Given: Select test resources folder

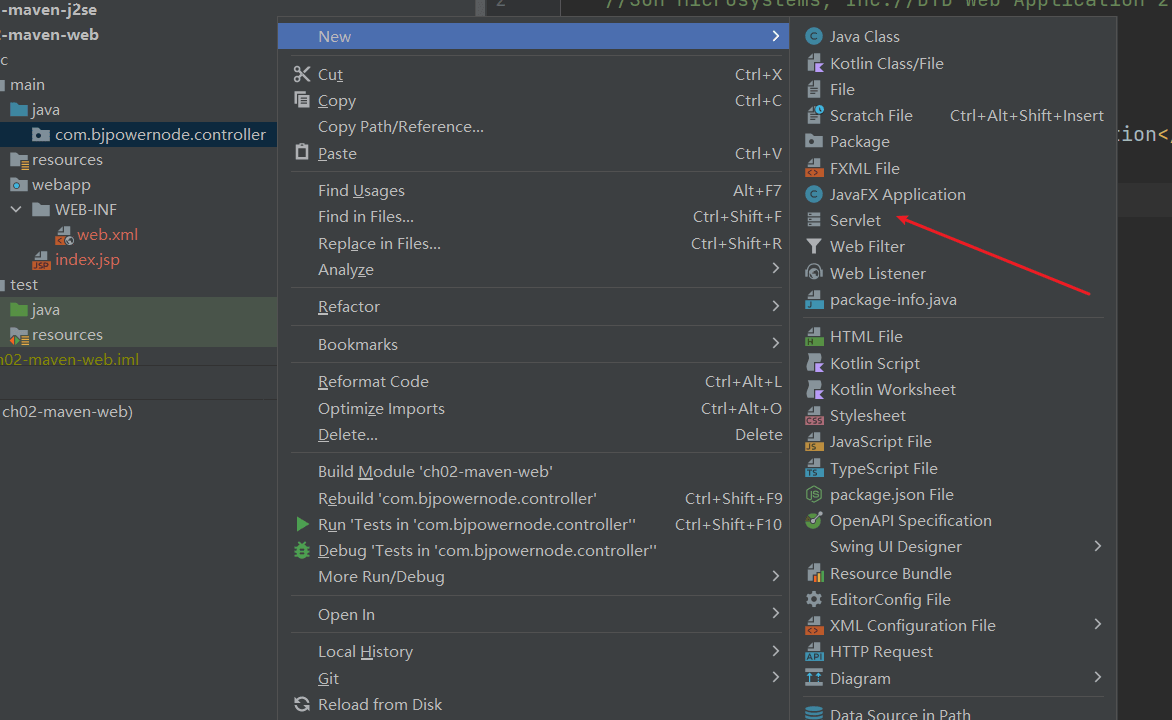Looking at the screenshot, I should [67, 335].
